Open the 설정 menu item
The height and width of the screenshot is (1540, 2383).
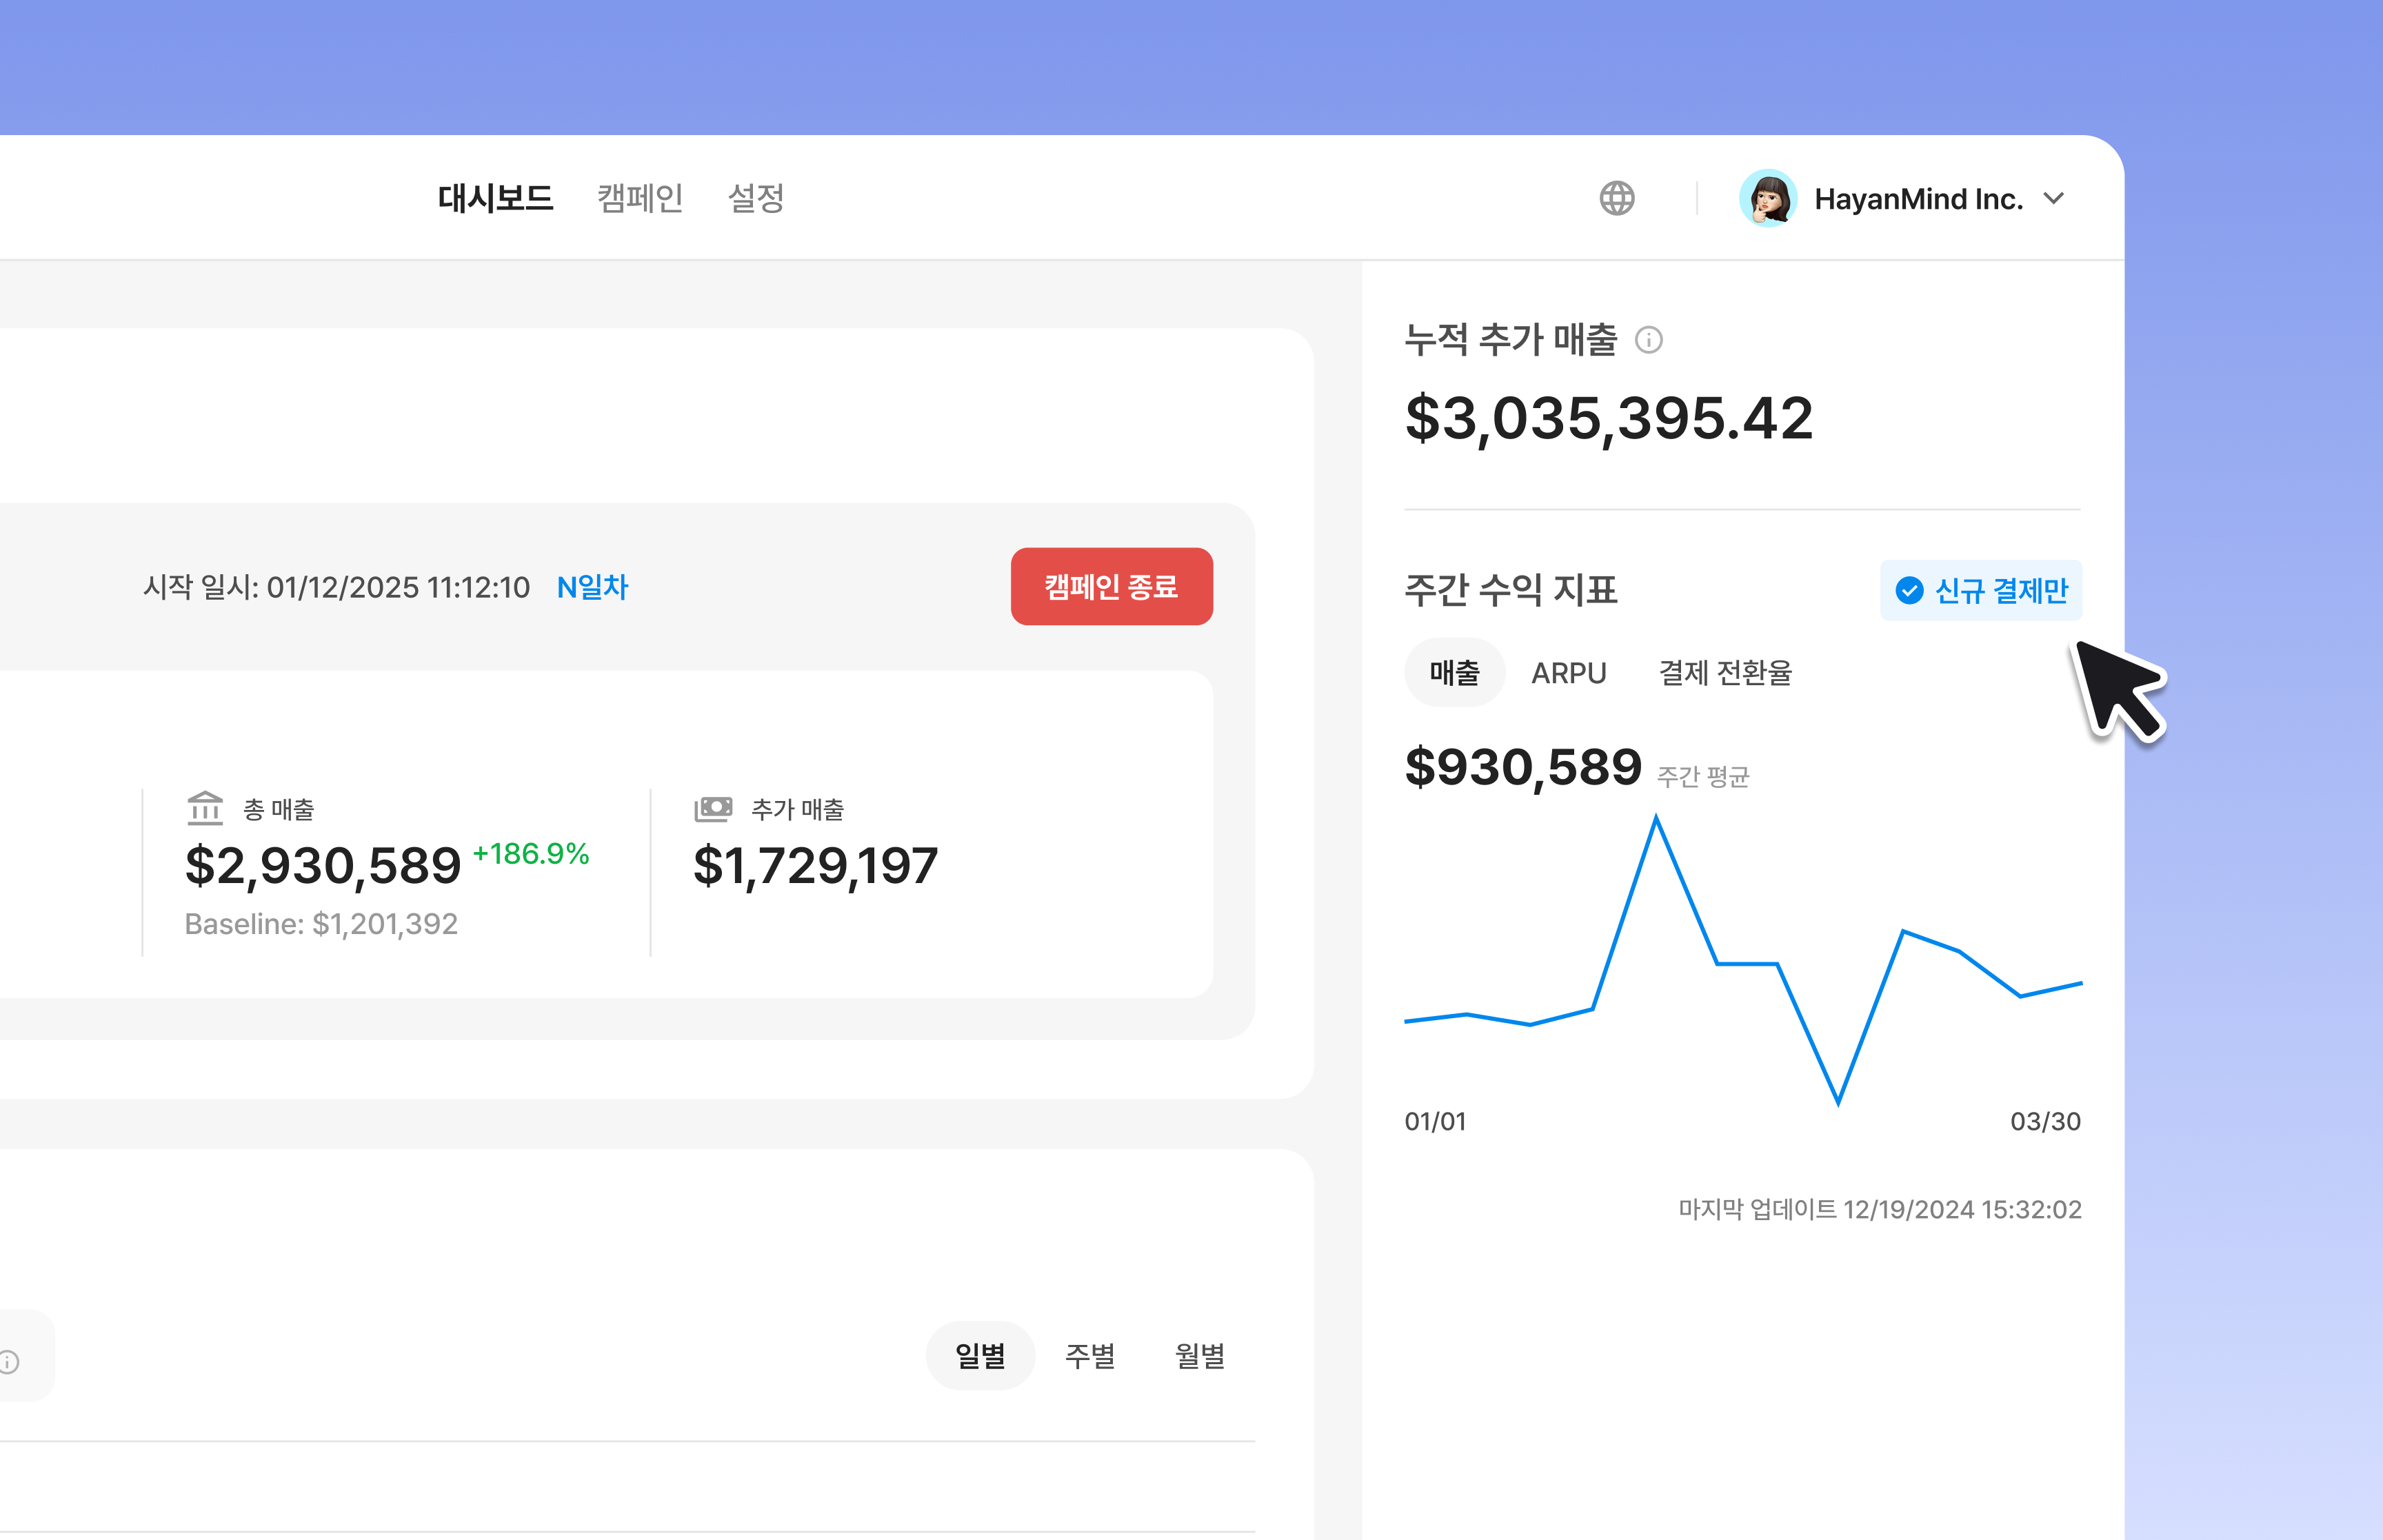pyautogui.click(x=756, y=198)
